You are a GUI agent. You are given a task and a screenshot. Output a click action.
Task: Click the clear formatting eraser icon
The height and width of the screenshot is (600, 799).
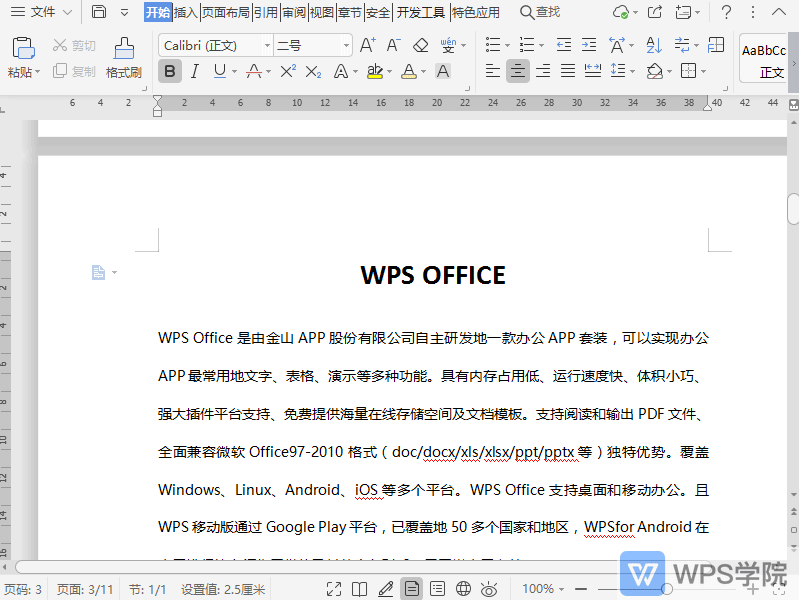point(420,45)
